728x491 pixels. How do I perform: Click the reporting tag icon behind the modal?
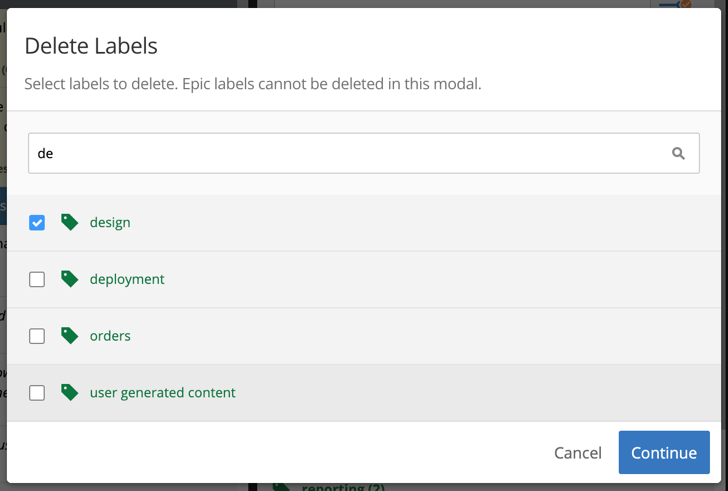pyautogui.click(x=281, y=487)
